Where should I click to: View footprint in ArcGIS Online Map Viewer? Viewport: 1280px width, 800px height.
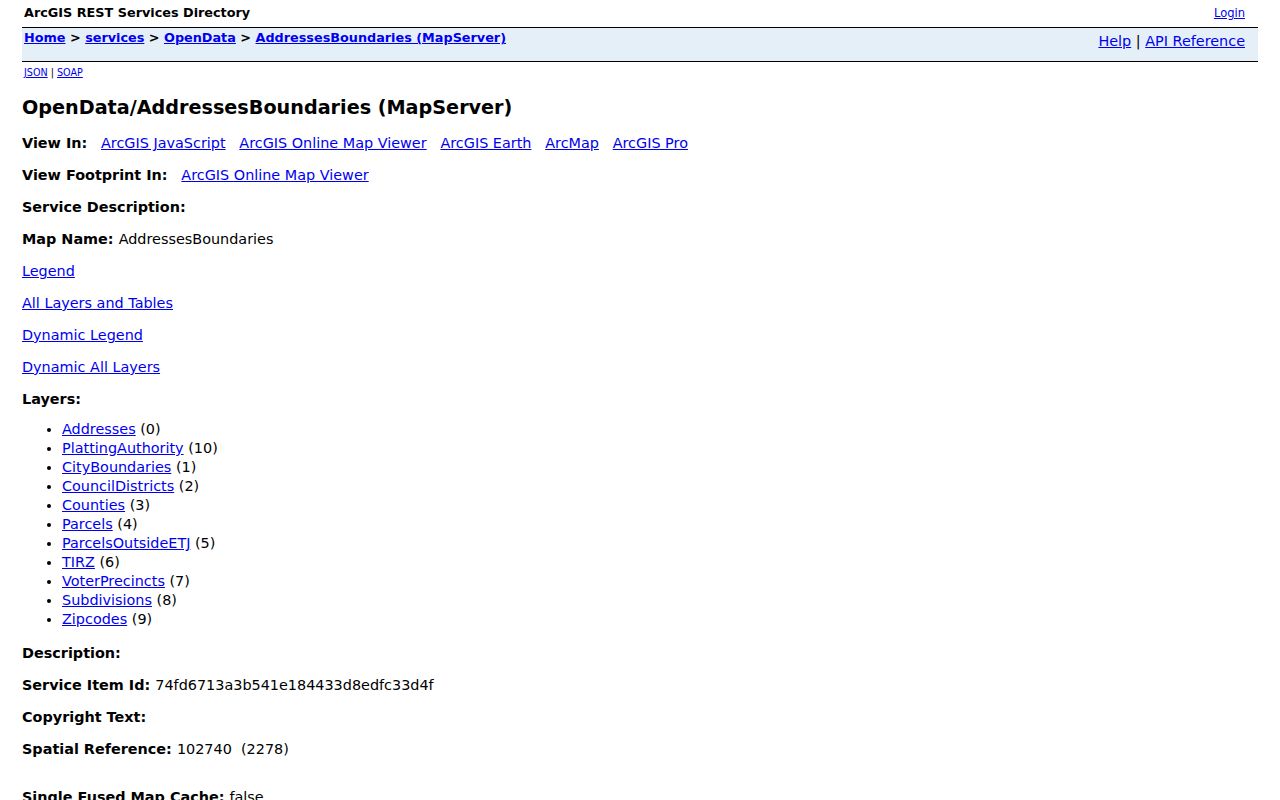[275, 175]
